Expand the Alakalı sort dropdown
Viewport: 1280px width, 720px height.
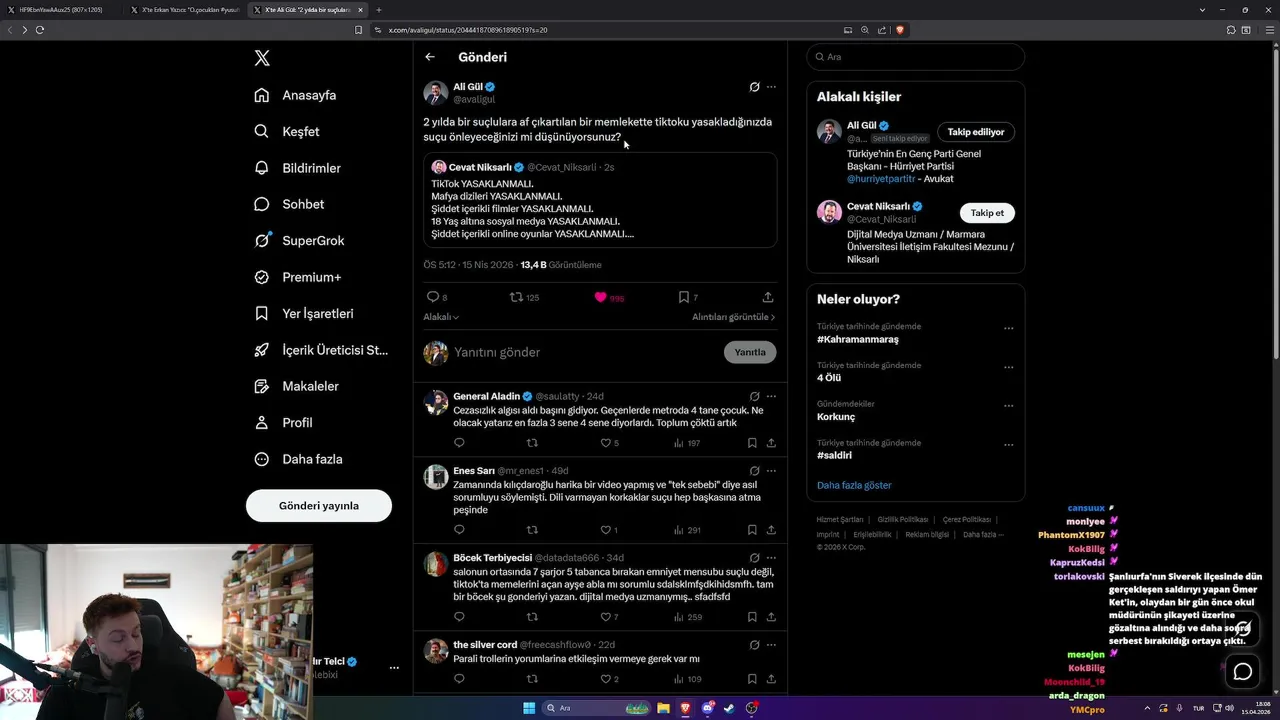click(441, 317)
